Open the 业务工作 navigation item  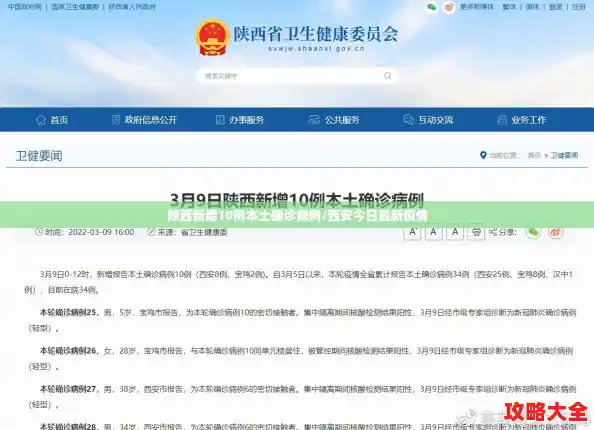[522, 120]
